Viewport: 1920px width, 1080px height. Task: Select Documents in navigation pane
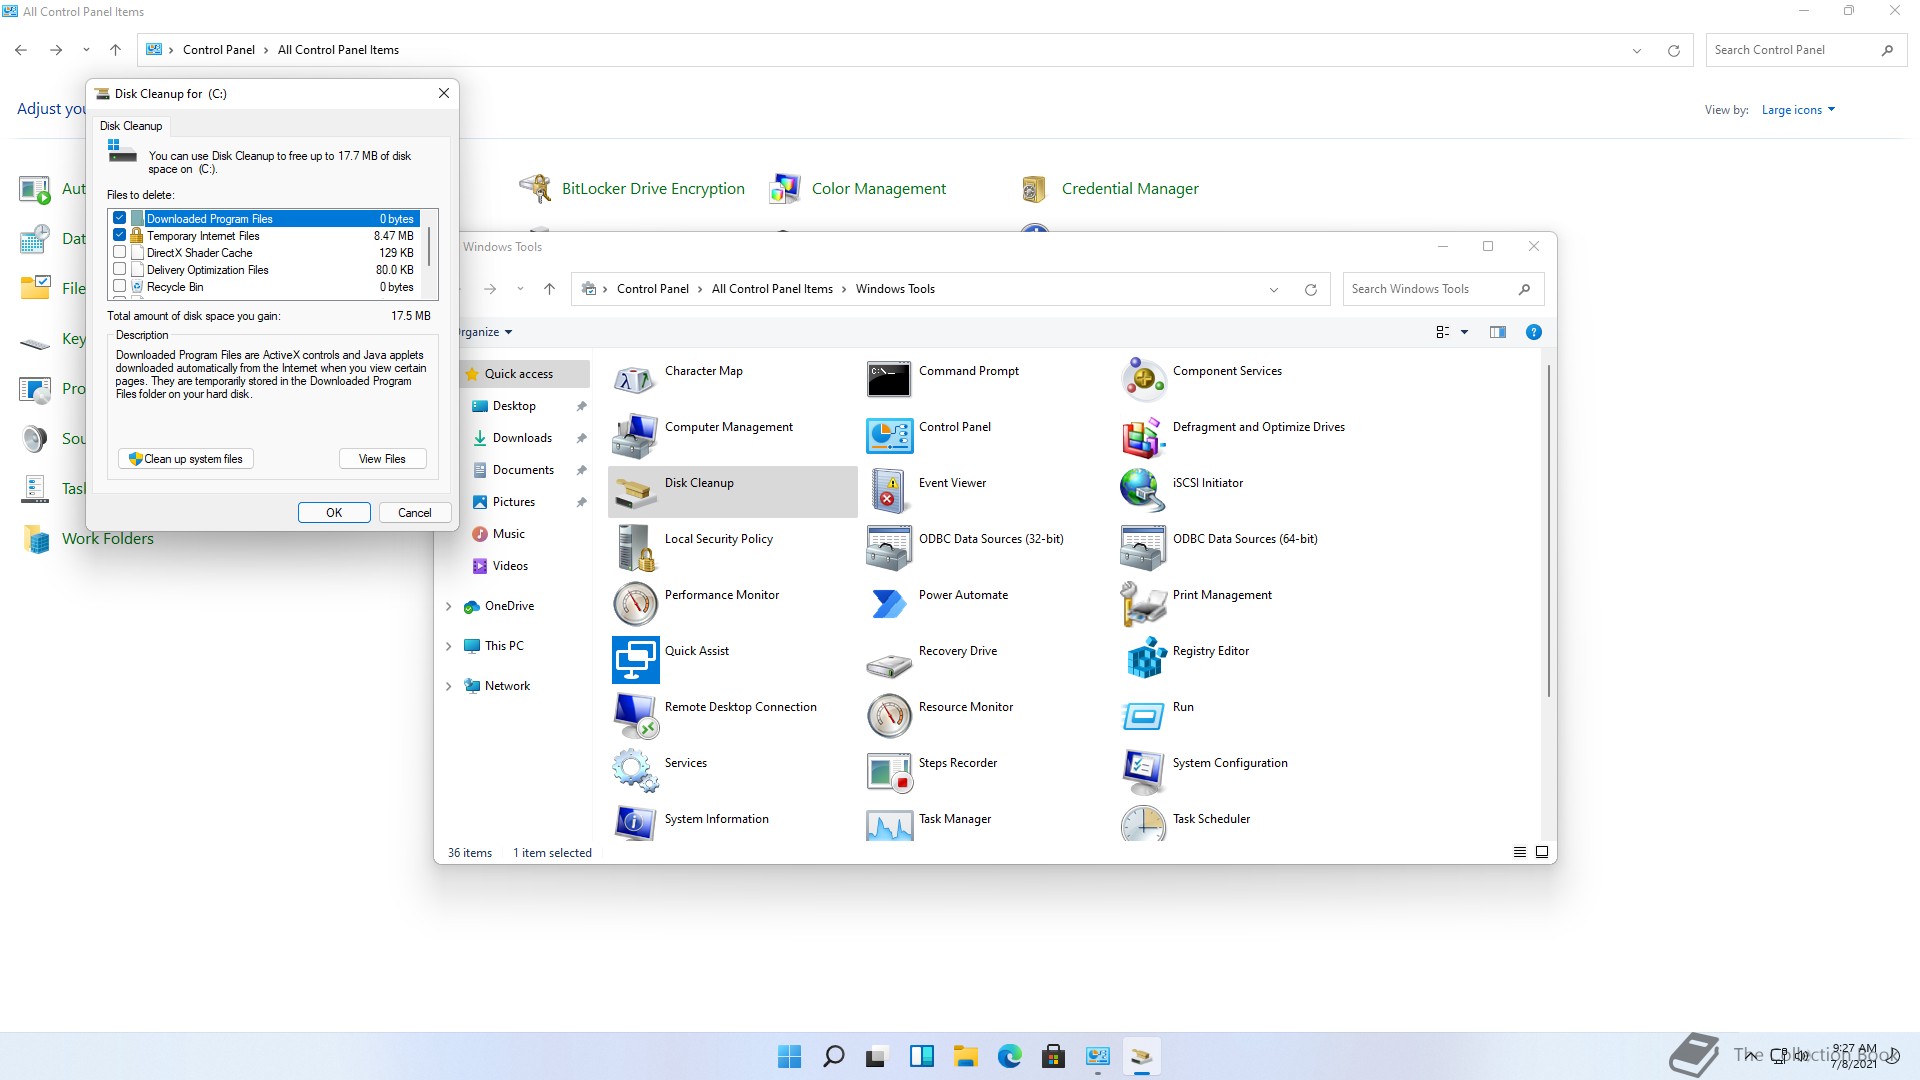coord(525,470)
